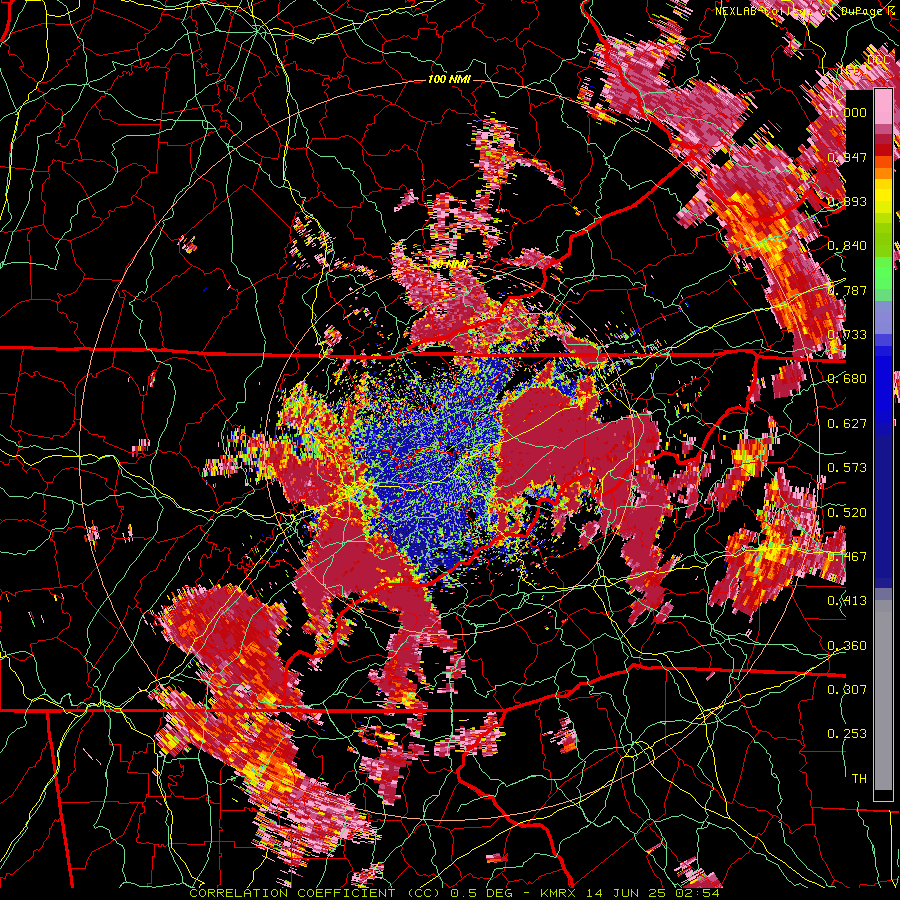Click the KMRX station identifier in caption
The height and width of the screenshot is (900, 900).
point(560,893)
